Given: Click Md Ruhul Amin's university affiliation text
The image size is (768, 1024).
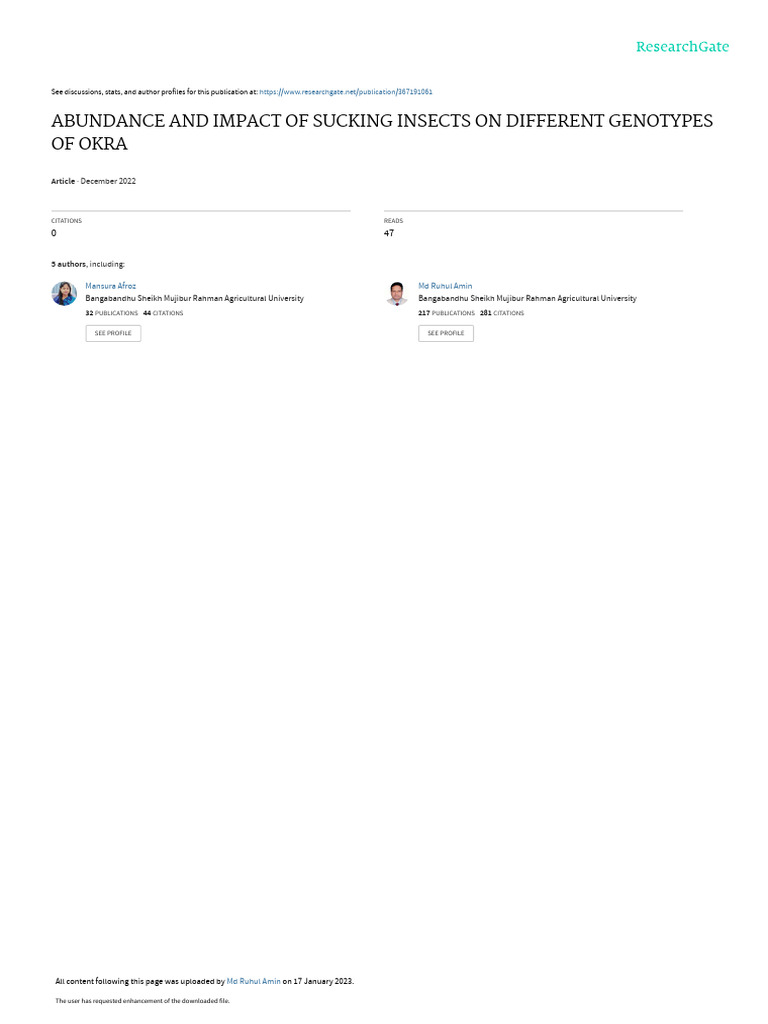Looking at the screenshot, I should [x=527, y=298].
